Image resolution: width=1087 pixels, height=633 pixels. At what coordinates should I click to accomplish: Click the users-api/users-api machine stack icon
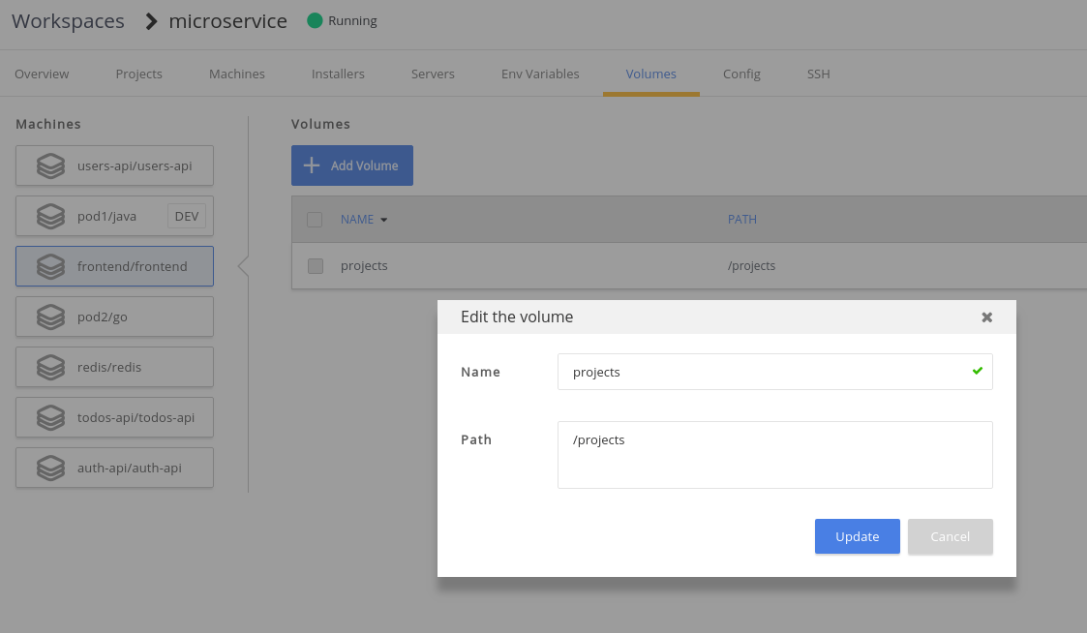[51, 166]
